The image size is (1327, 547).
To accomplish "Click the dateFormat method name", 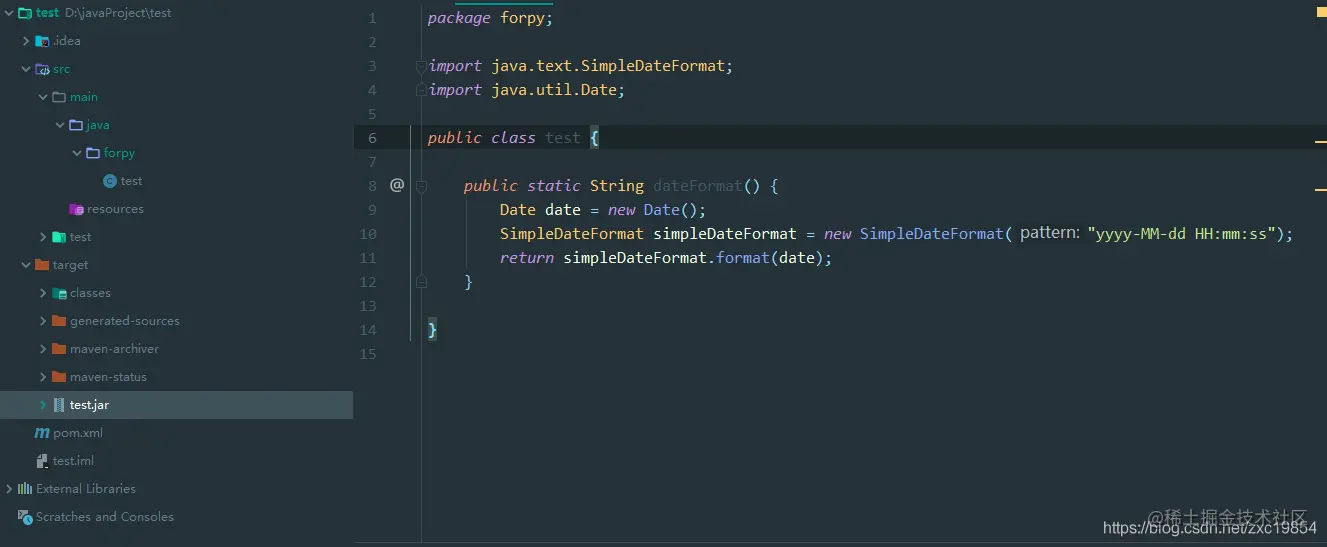I will coord(698,186).
